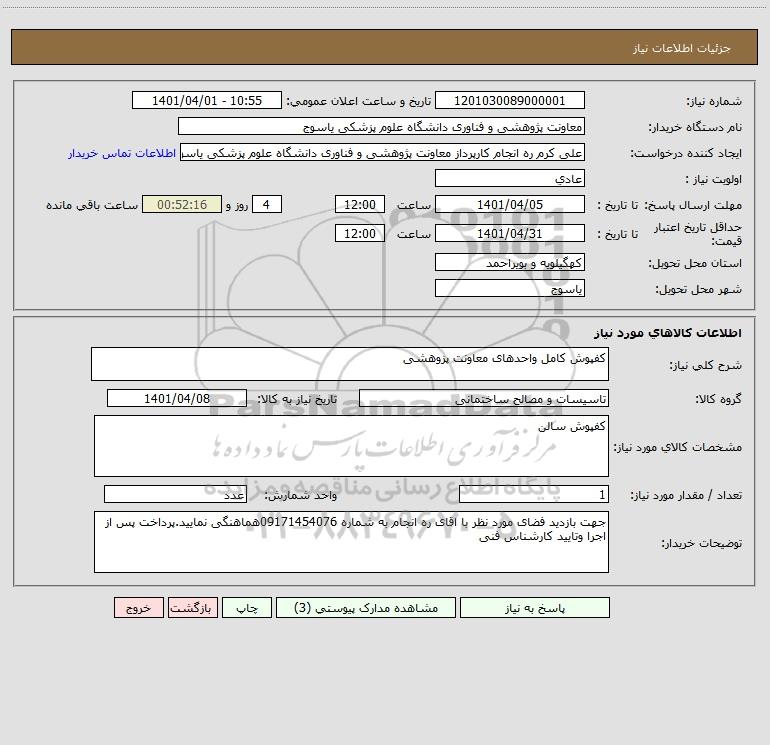
Task: Click the delivery province field 'کهگیلویه و بویراحمد'
Action: click(510, 262)
